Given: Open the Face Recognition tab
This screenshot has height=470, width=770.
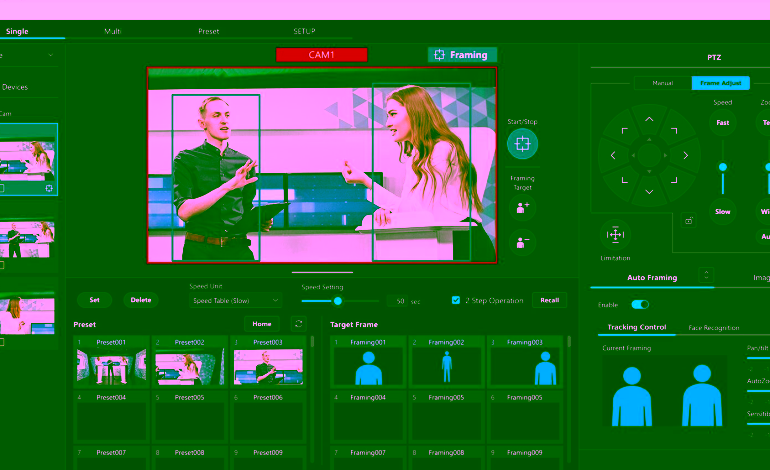Looking at the screenshot, I should 714,328.
